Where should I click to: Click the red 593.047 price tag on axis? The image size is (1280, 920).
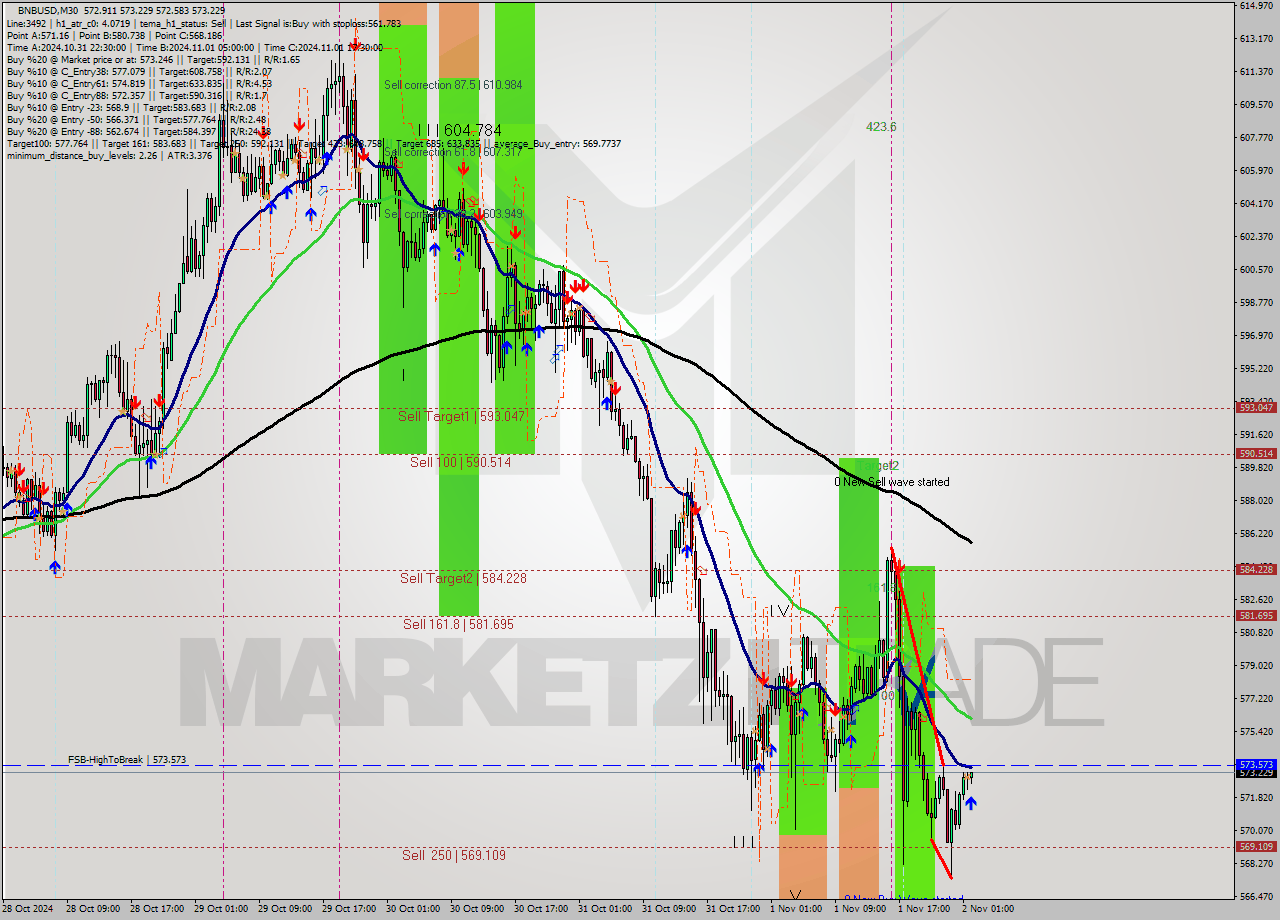click(1256, 407)
